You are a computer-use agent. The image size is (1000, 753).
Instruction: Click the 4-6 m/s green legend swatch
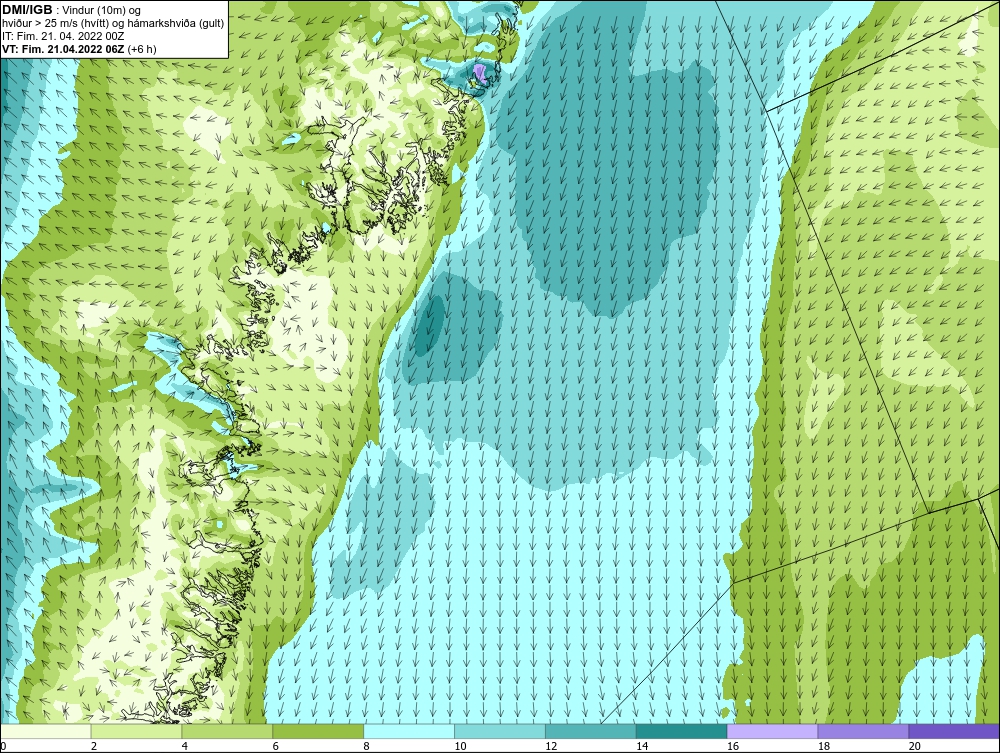(x=227, y=731)
